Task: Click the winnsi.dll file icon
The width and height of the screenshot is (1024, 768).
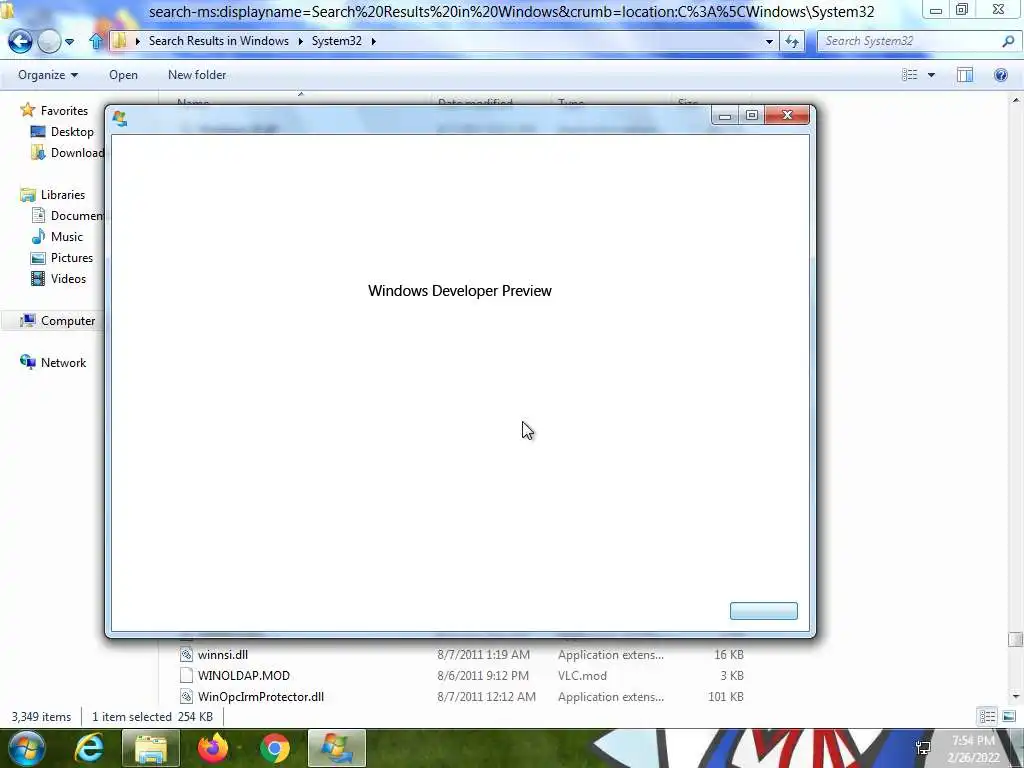Action: coord(186,654)
